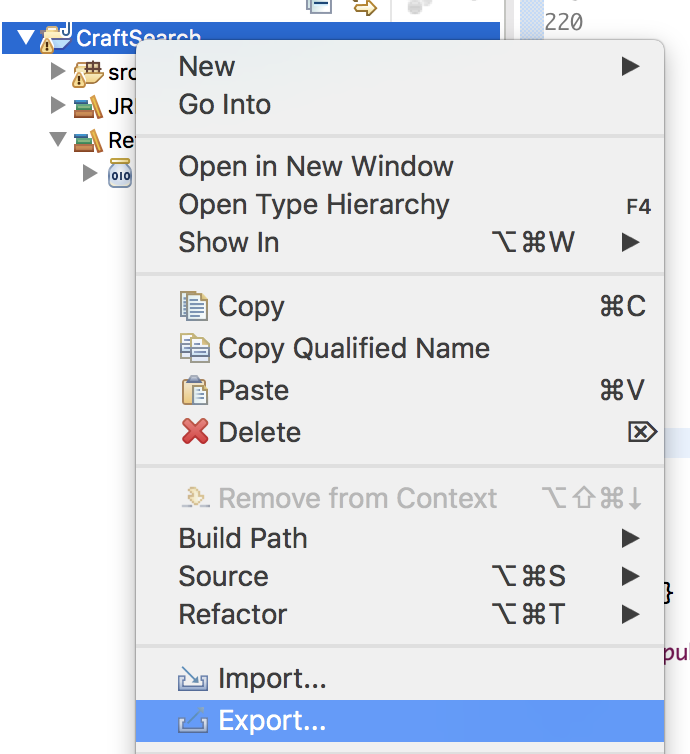Viewport: 690px width, 754px height.
Task: Click the src package folder icon
Action: 88,73
